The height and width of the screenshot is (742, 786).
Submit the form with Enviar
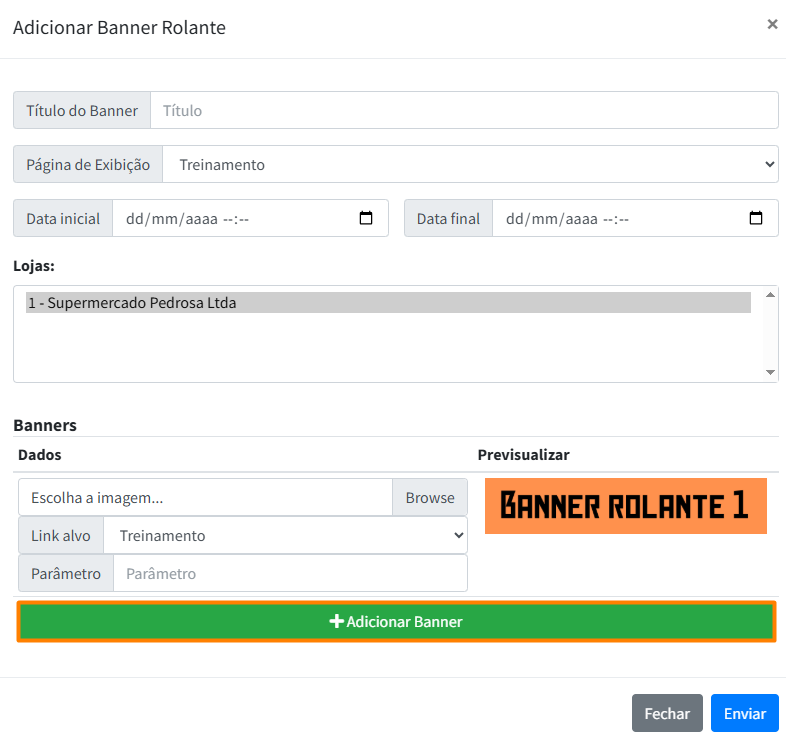coord(744,713)
